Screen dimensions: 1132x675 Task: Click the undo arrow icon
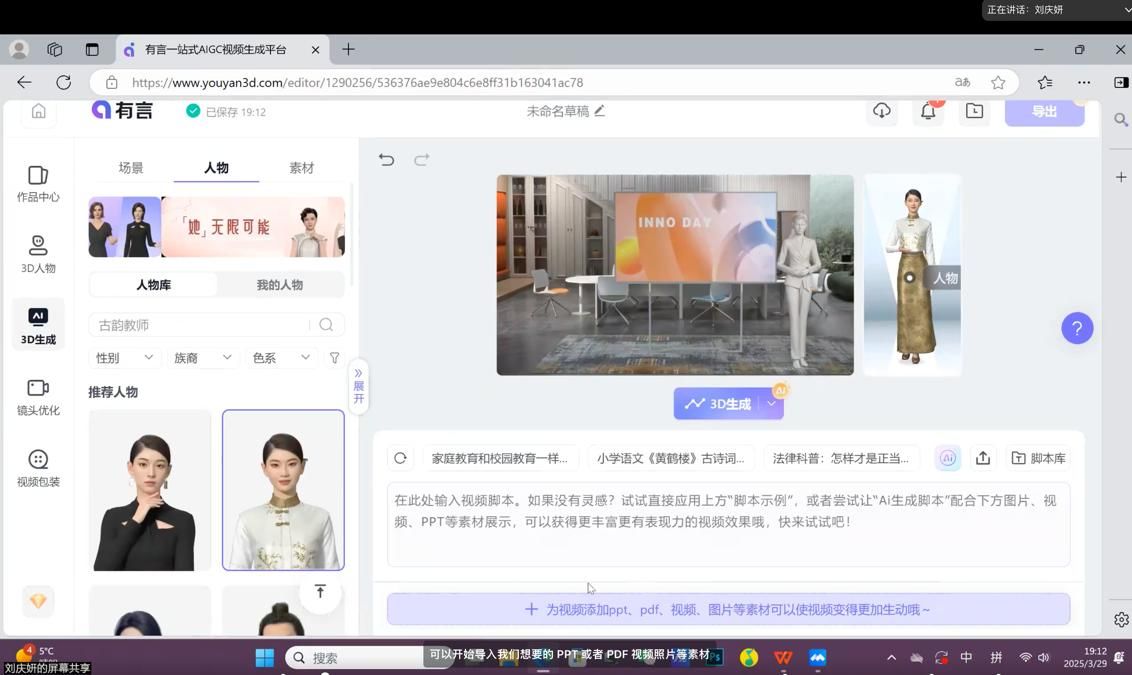(387, 160)
